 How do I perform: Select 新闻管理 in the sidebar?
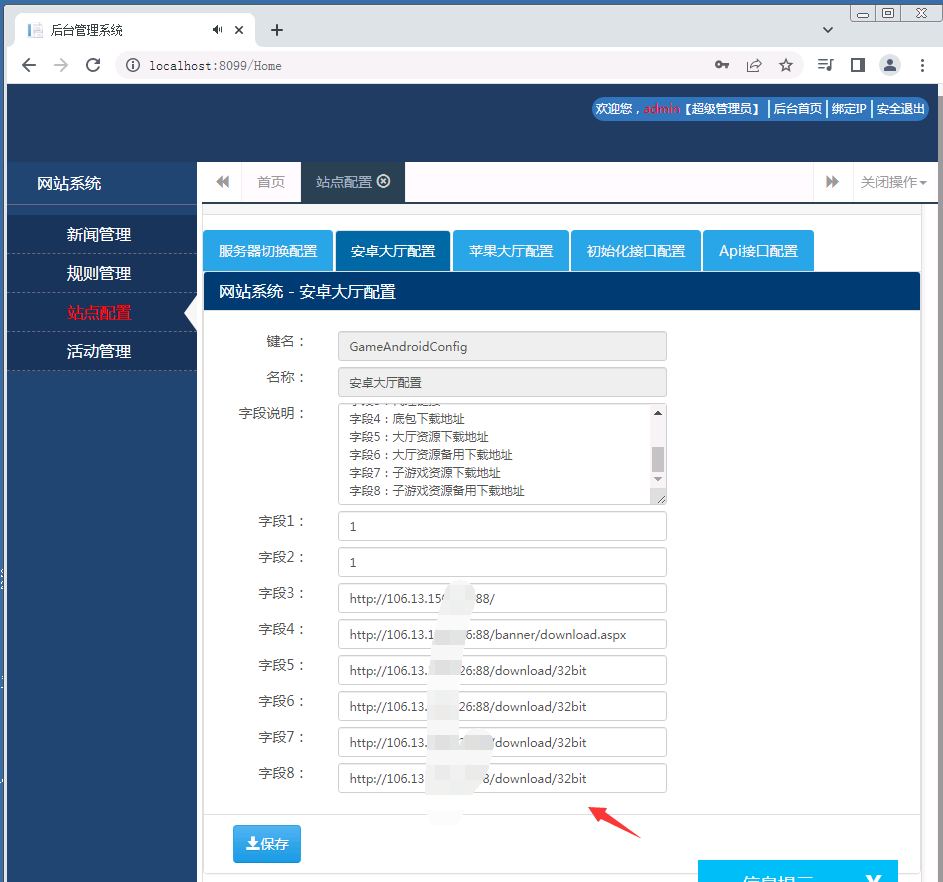click(99, 235)
